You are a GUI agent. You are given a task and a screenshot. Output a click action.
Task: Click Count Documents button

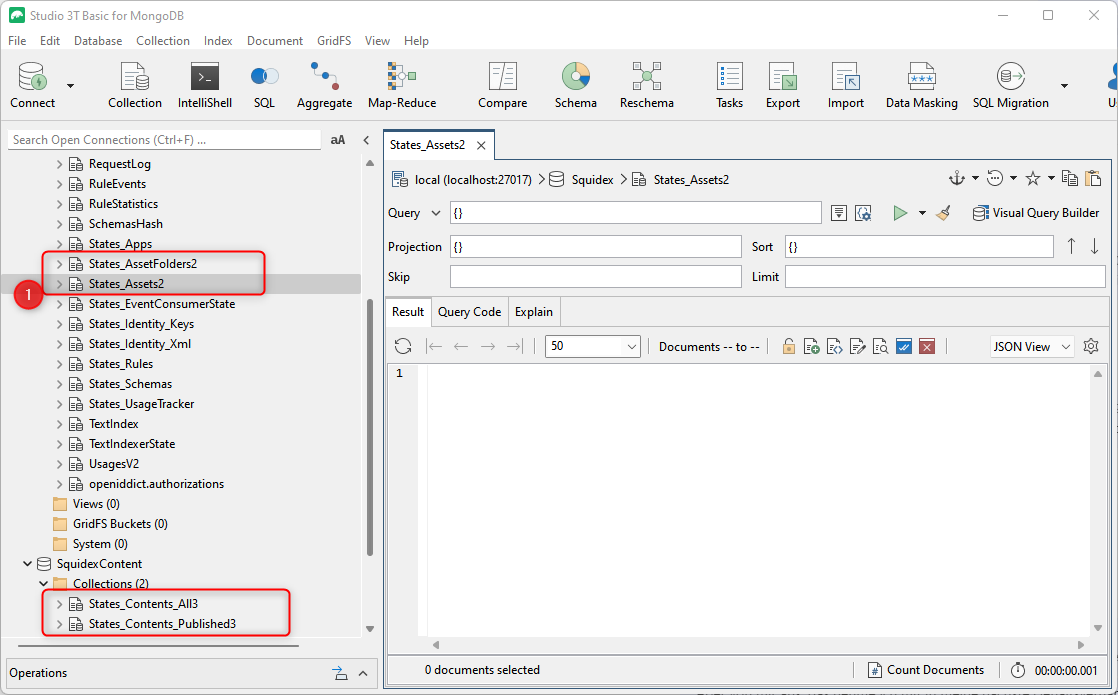[925, 670]
